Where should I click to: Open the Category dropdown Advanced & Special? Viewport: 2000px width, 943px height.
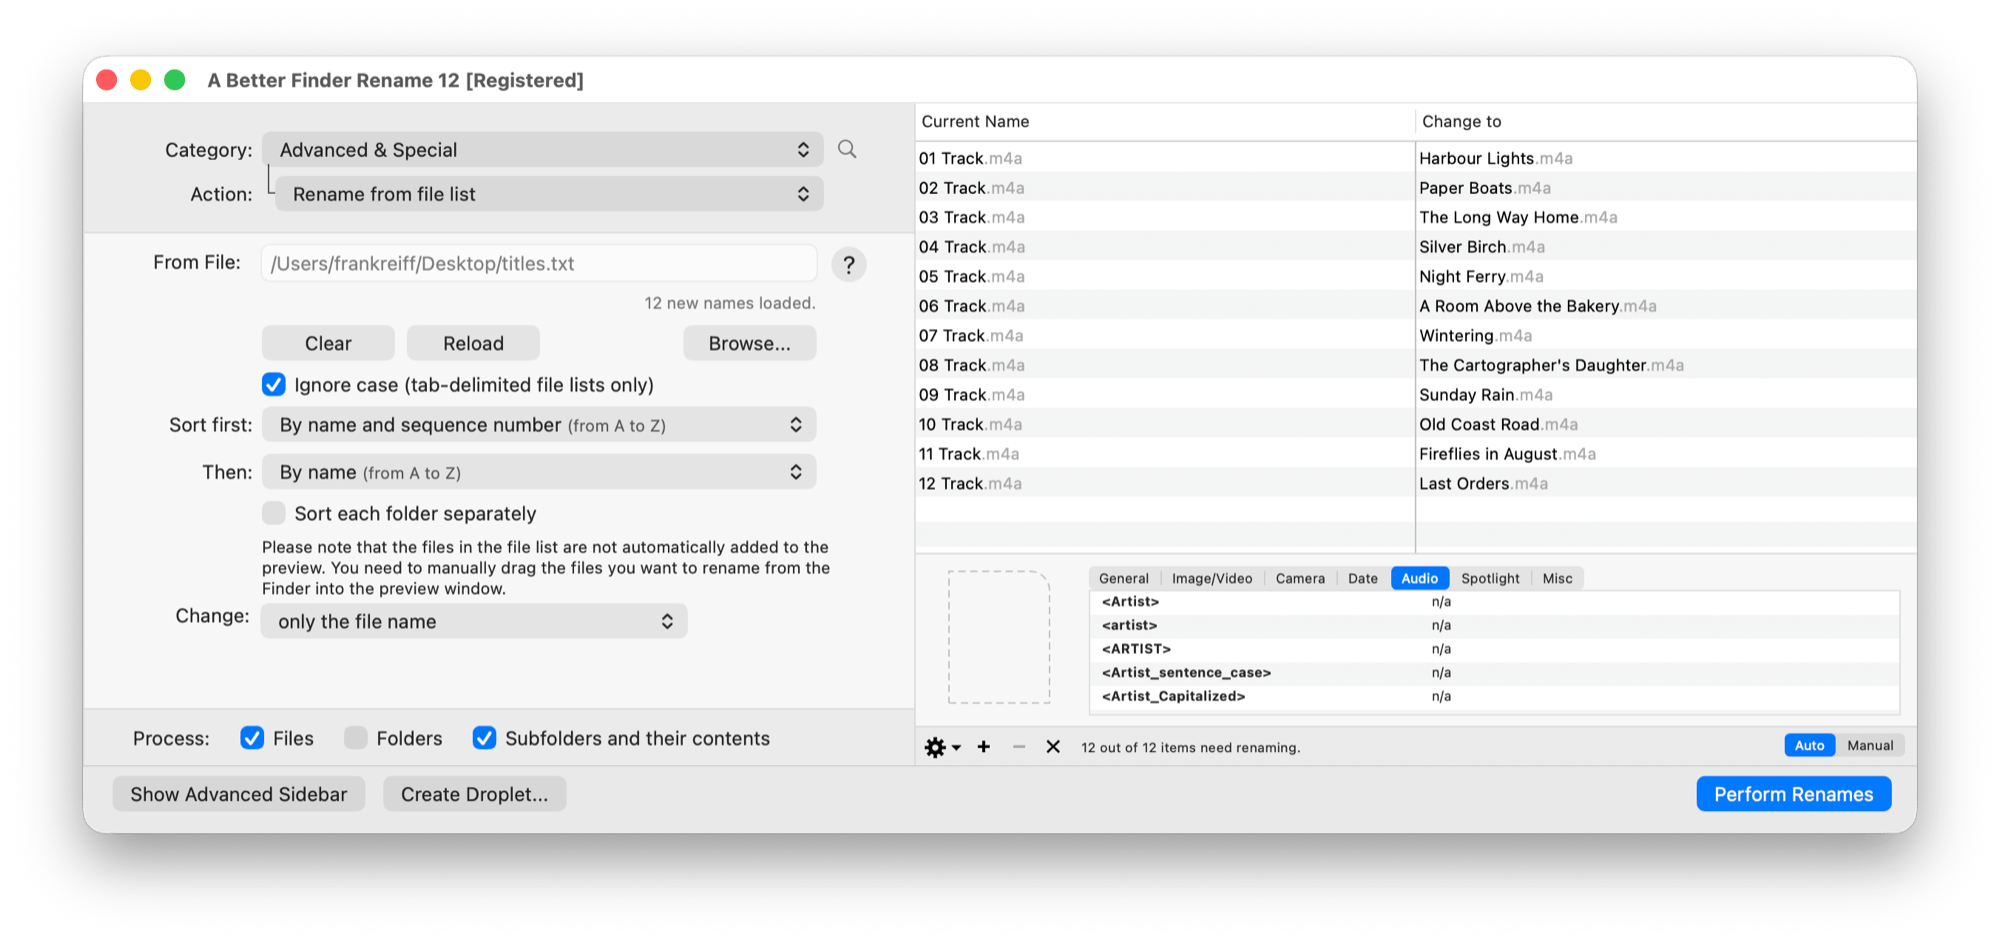(542, 150)
